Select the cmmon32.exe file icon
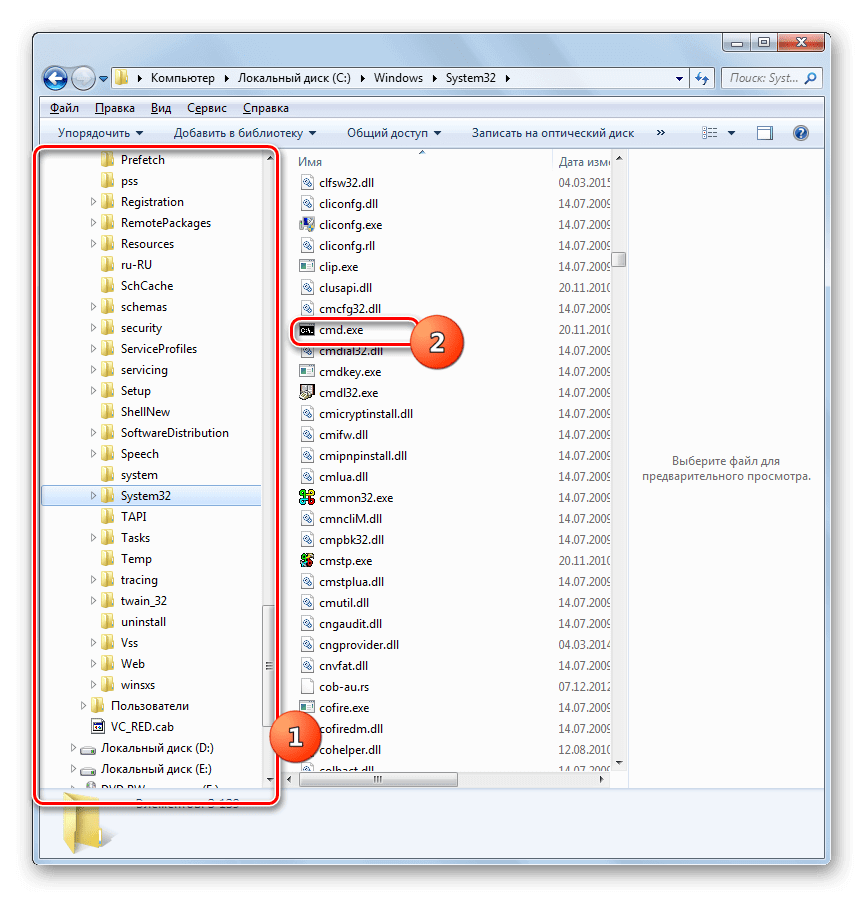This screenshot has width=864, height=898. point(308,498)
